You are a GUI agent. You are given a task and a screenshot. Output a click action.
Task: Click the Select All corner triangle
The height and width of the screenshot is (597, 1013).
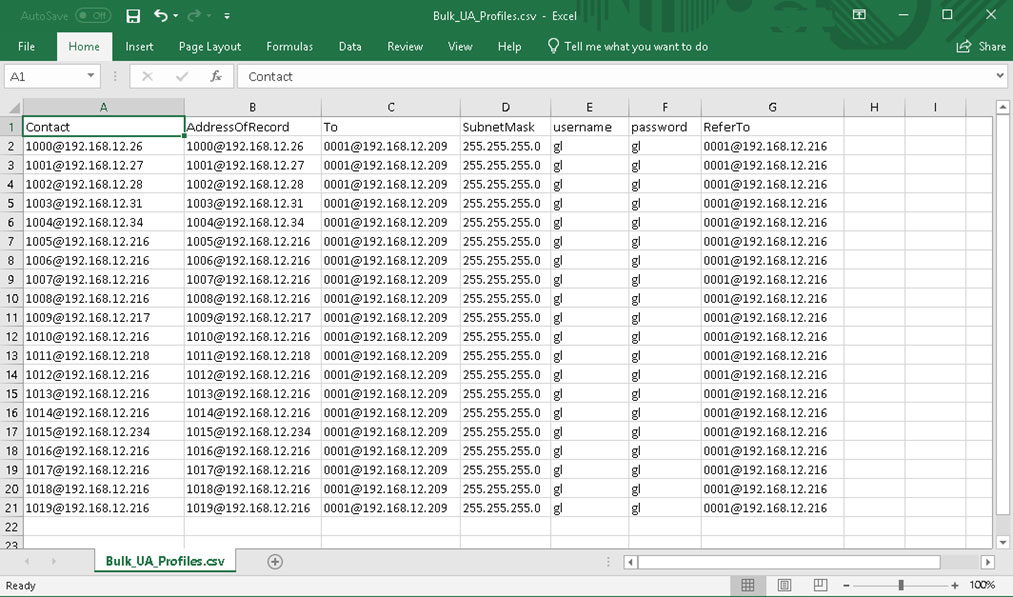(x=13, y=107)
